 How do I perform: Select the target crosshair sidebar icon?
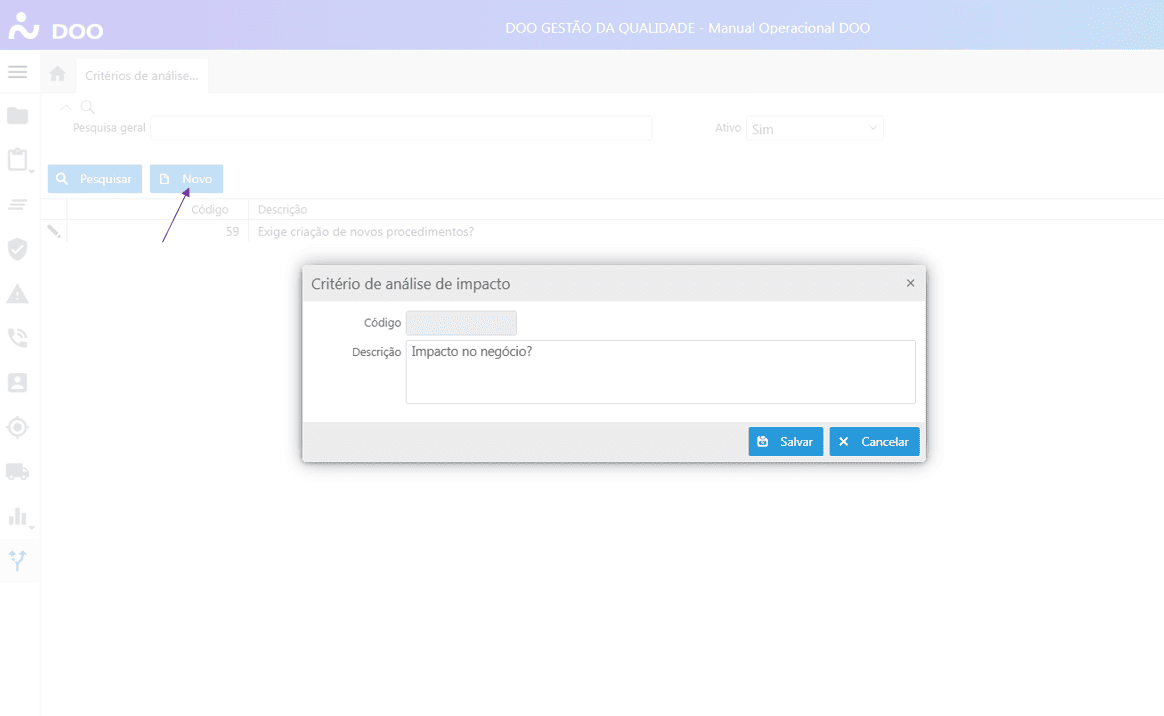(17, 427)
